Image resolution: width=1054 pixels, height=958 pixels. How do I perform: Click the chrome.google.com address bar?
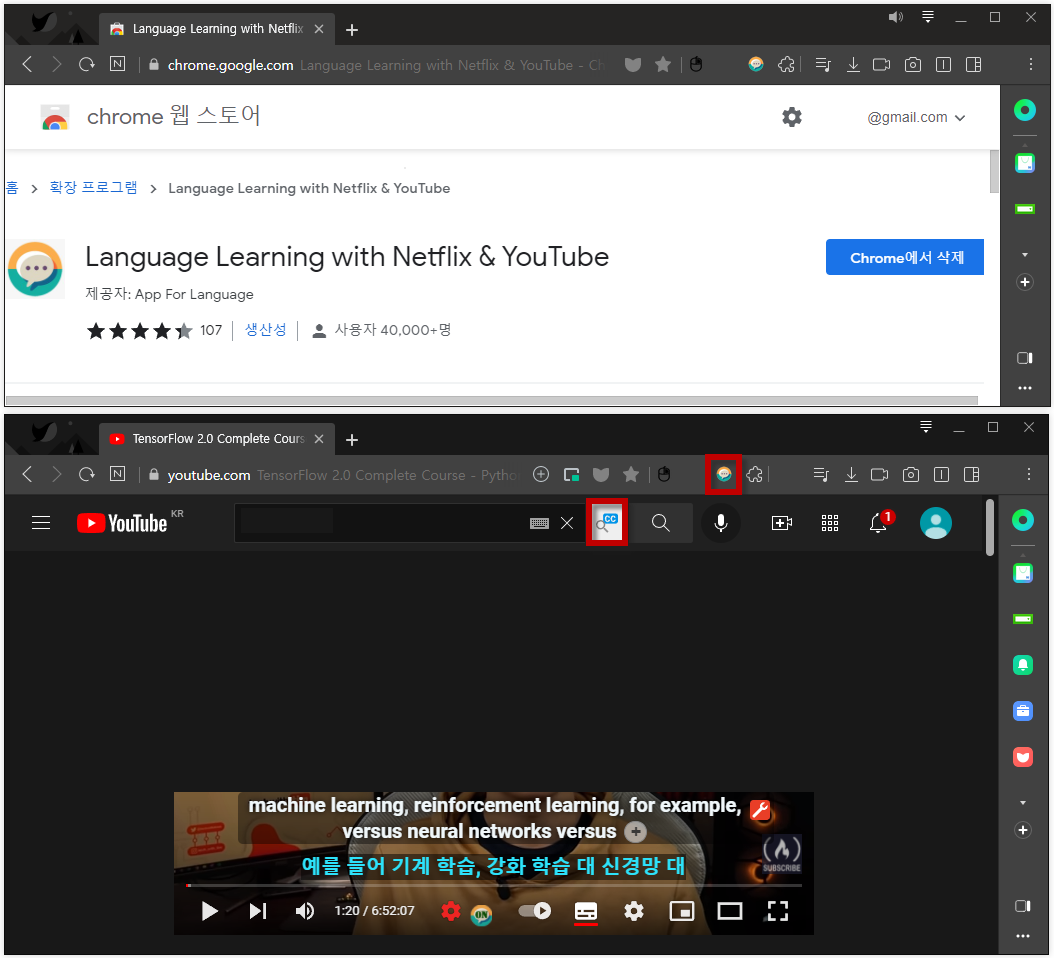pos(376,65)
